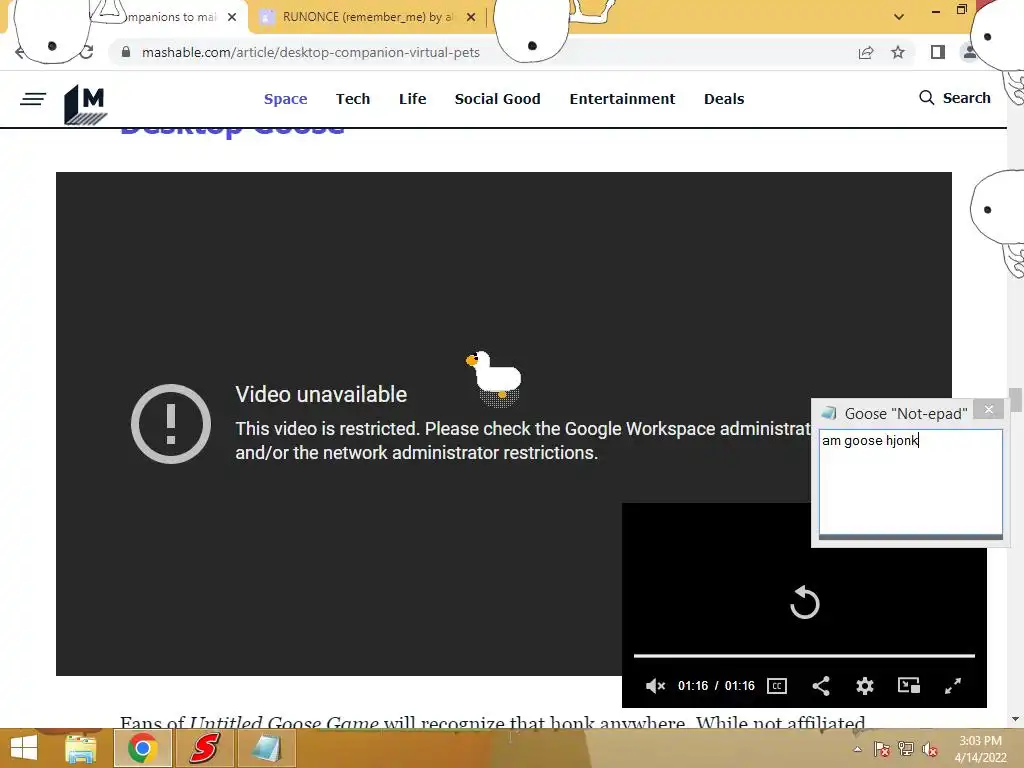Click the video unavailable warning icon
The image size is (1024, 768).
tap(171, 424)
